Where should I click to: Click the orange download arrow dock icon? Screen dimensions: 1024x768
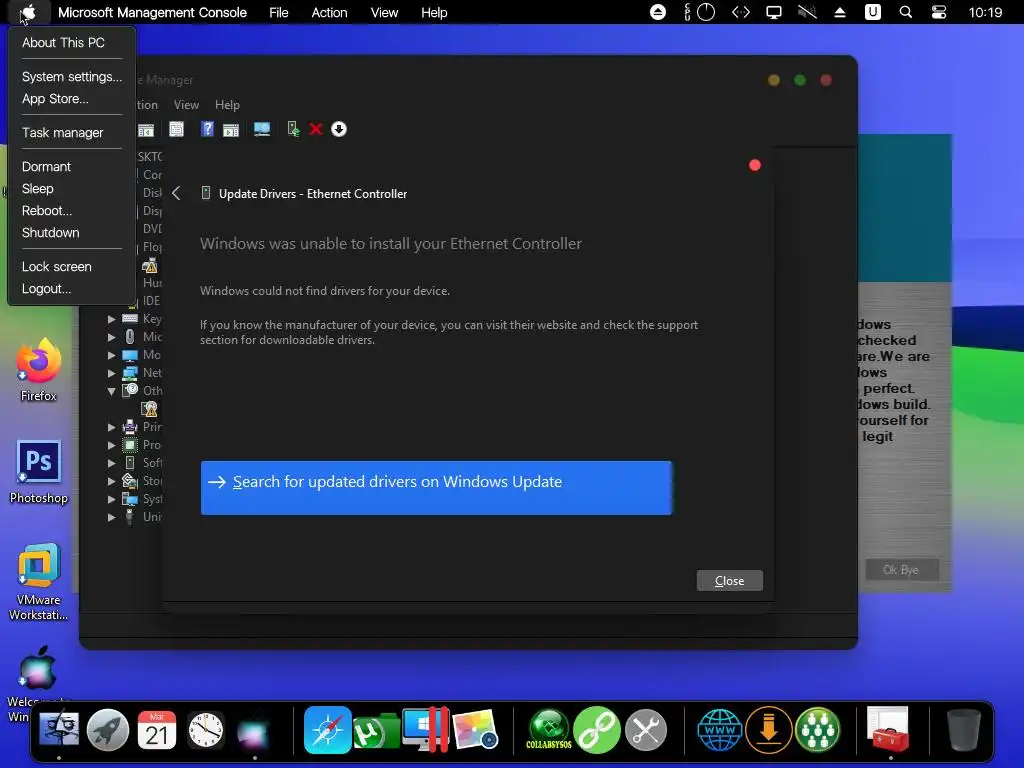pos(769,729)
